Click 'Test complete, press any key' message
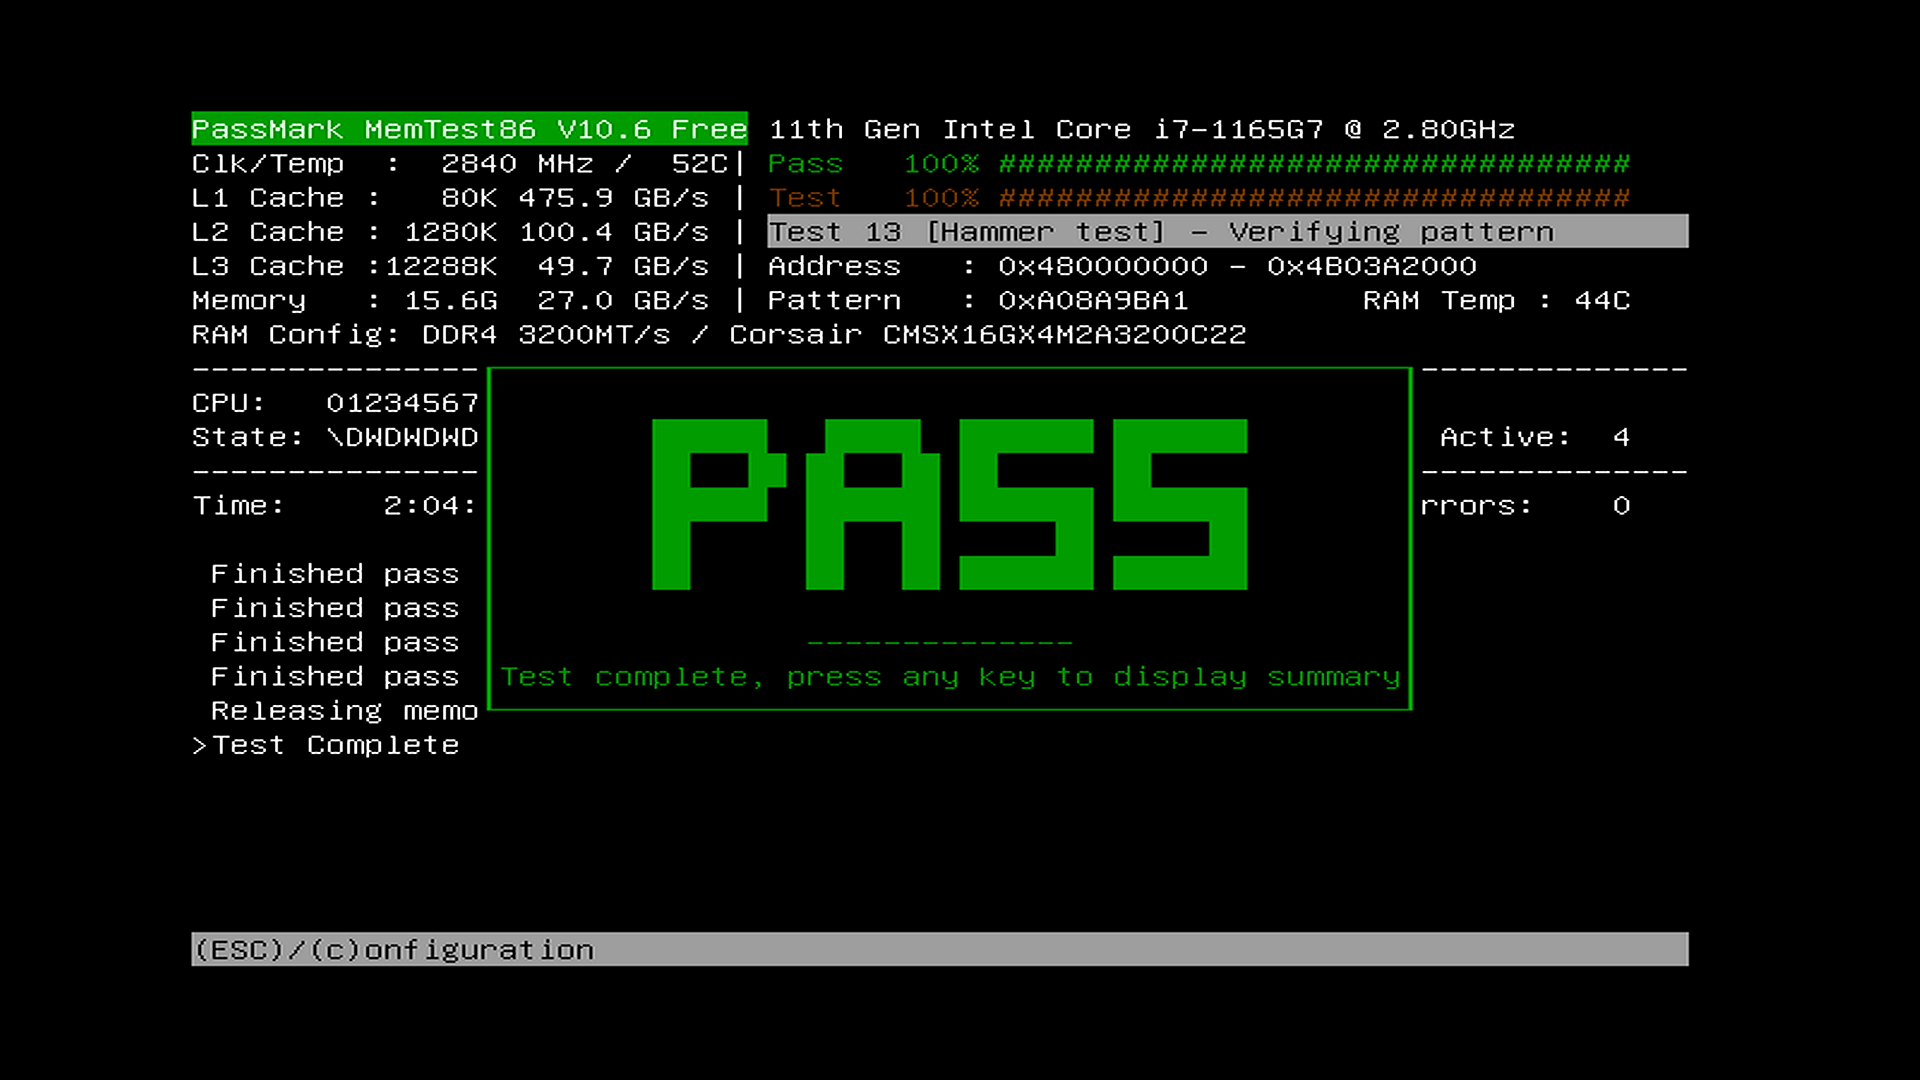Image resolution: width=1920 pixels, height=1080 pixels. pyautogui.click(x=949, y=677)
